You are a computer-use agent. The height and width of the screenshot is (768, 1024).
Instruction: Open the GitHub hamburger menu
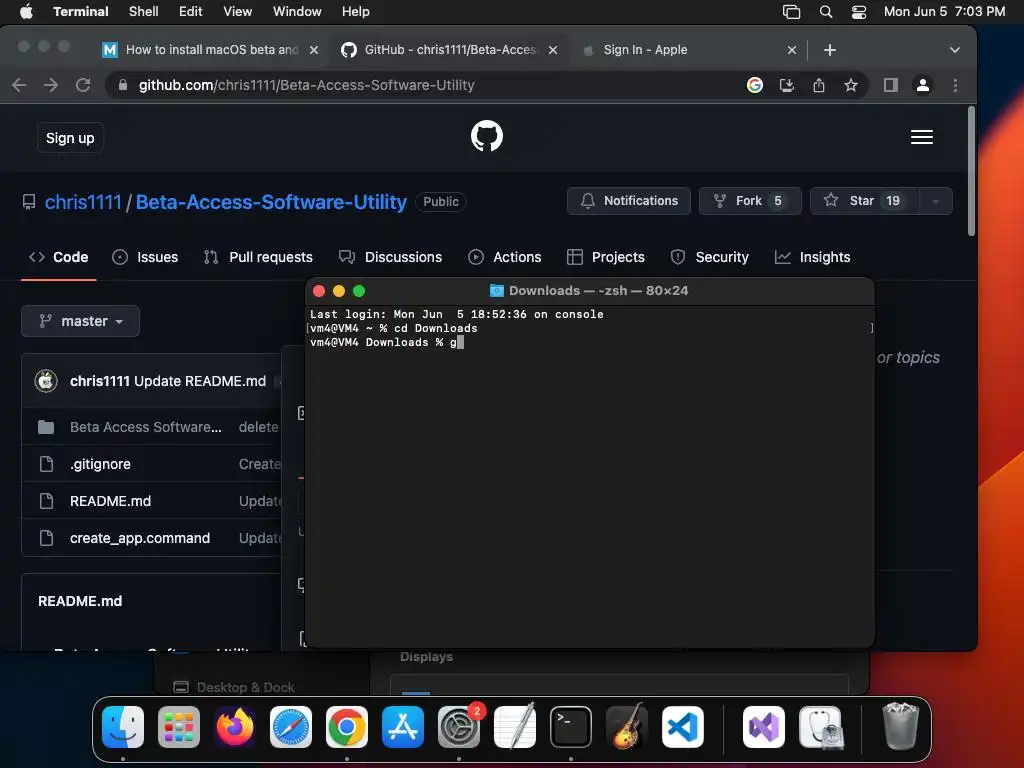(x=921, y=137)
